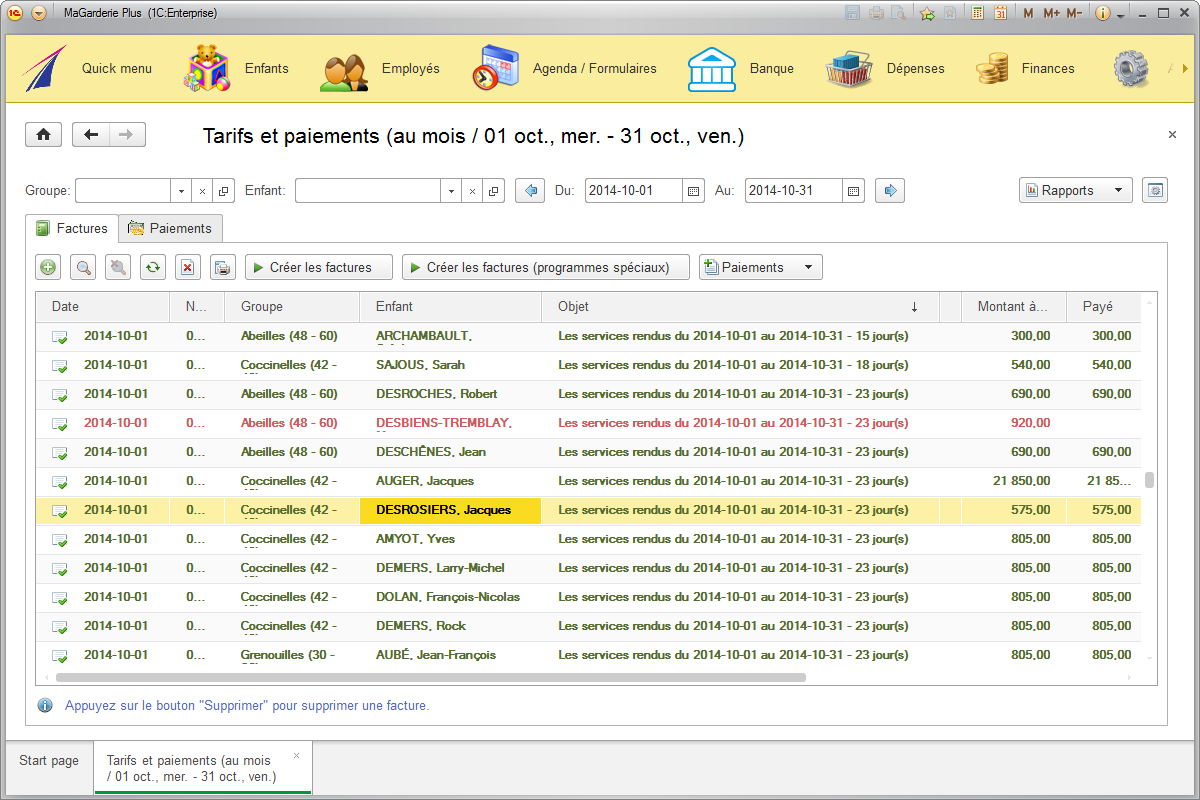
Task: Open the calendar picker for the Du date field
Action: pyautogui.click(x=693, y=190)
